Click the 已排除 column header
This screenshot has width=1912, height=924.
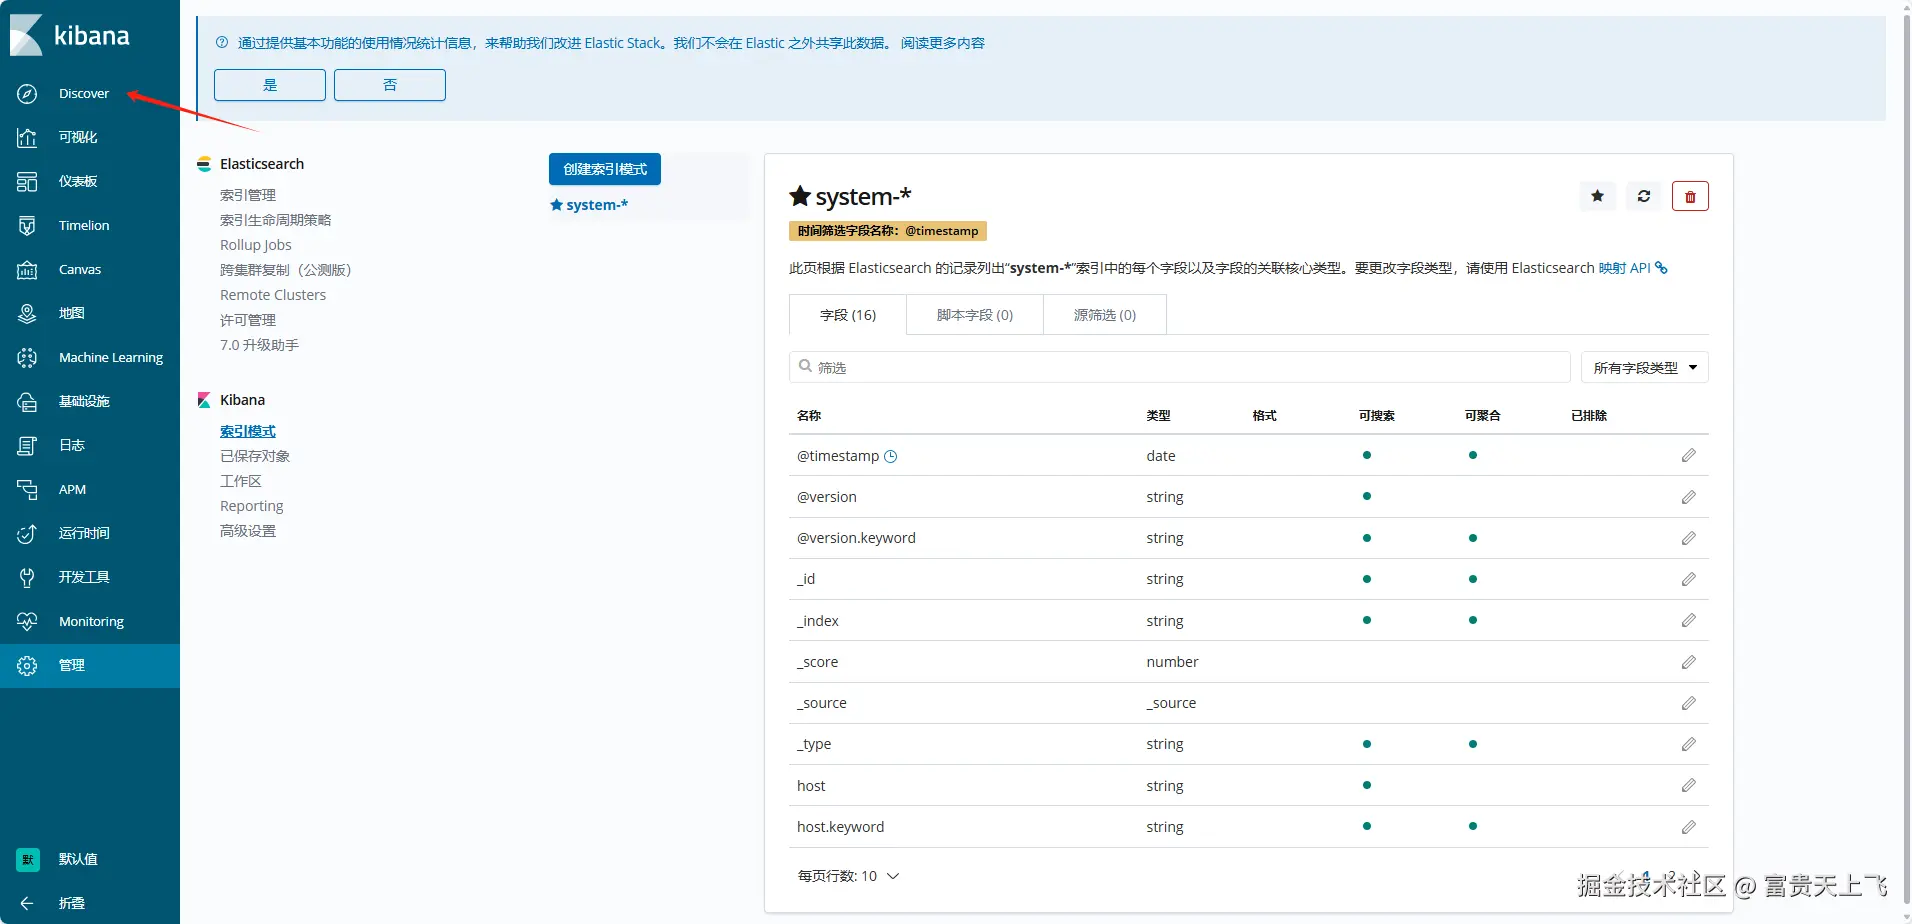coord(1589,415)
